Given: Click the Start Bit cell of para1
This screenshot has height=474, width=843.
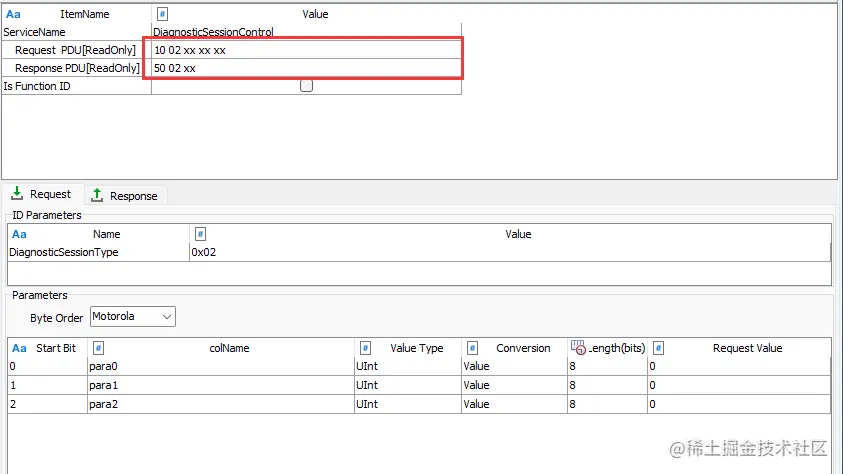Looking at the screenshot, I should click(x=47, y=385).
